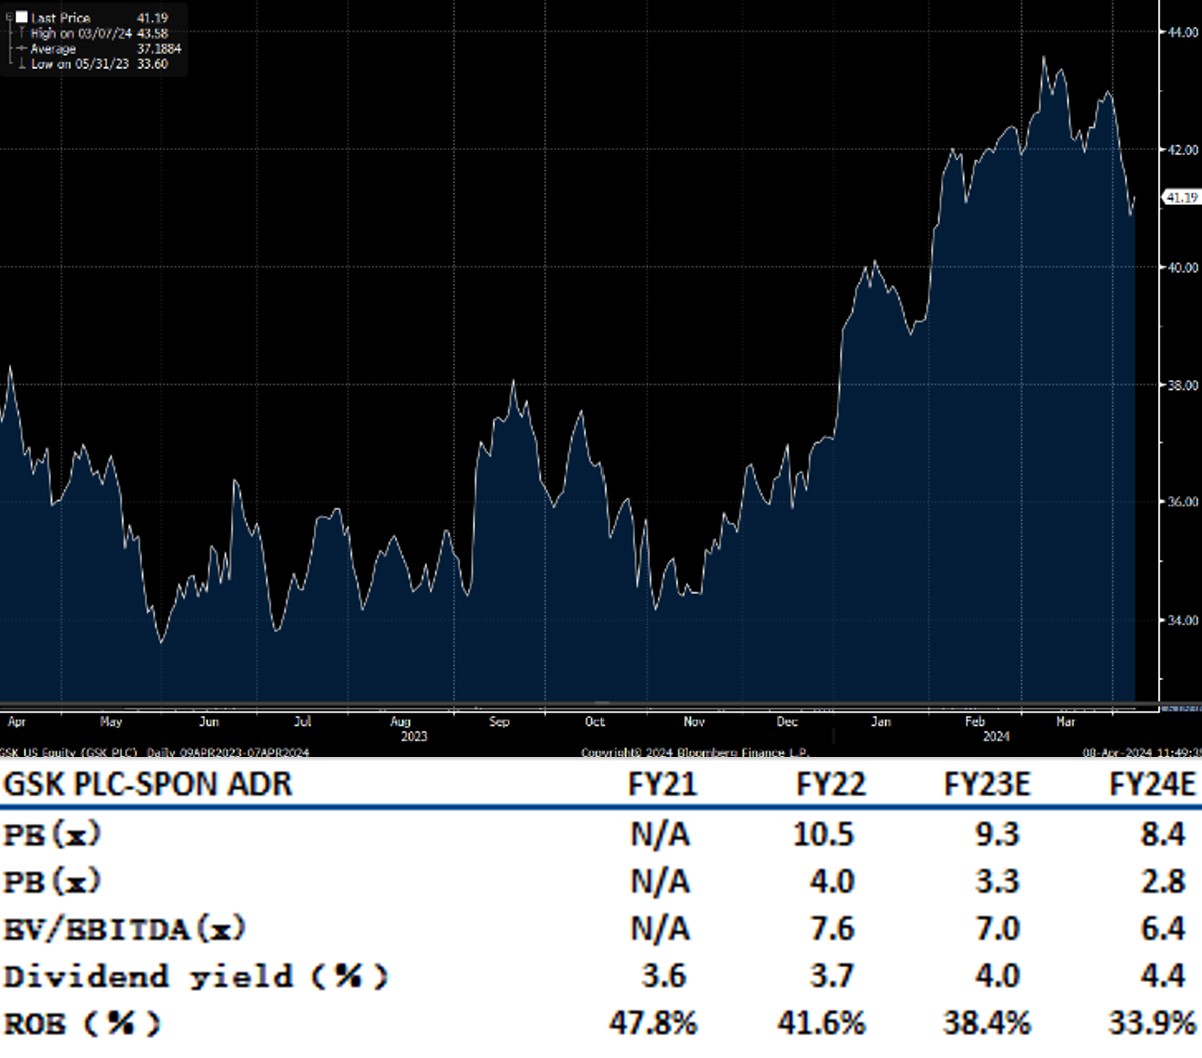Collapse the Last Price legend tree
Screen dimensions: 1202x1058
coord(9,17)
